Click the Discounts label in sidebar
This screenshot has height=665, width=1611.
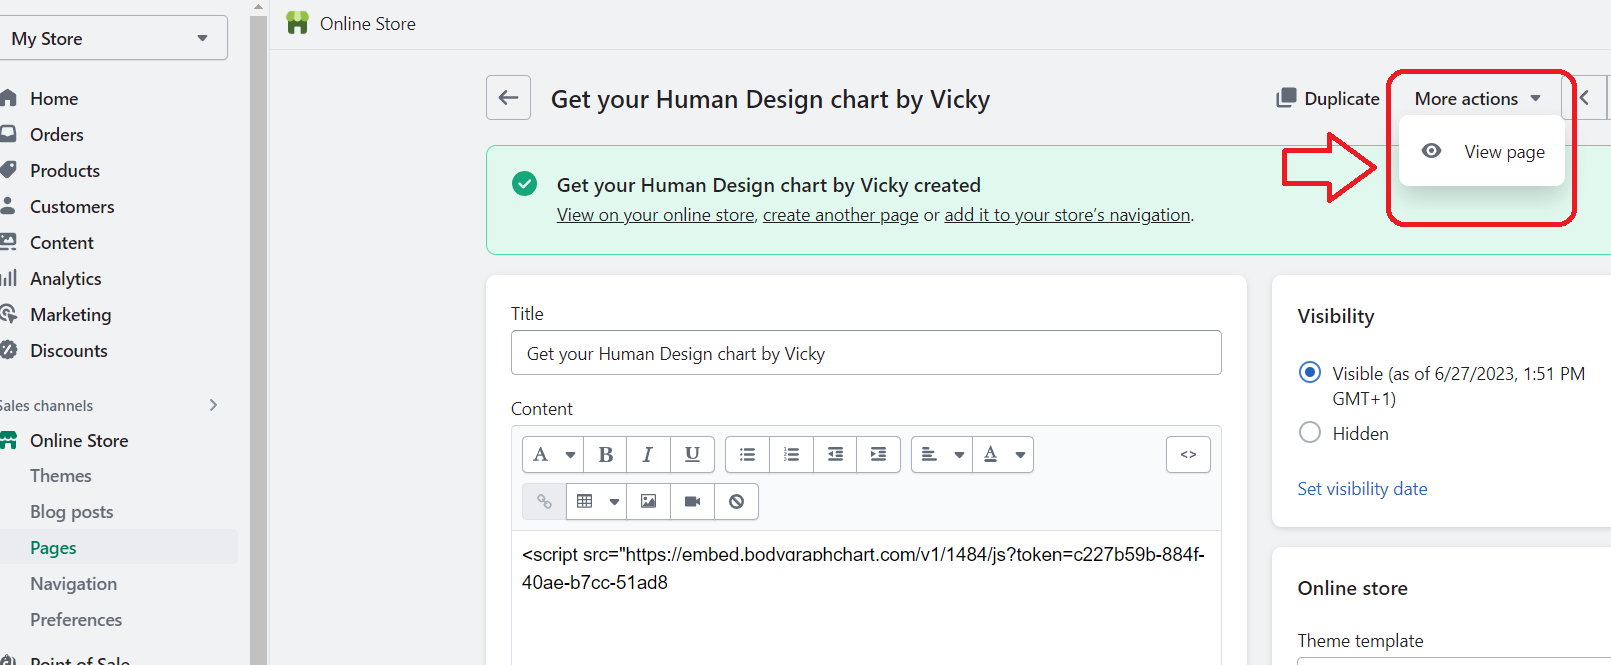[x=69, y=351]
